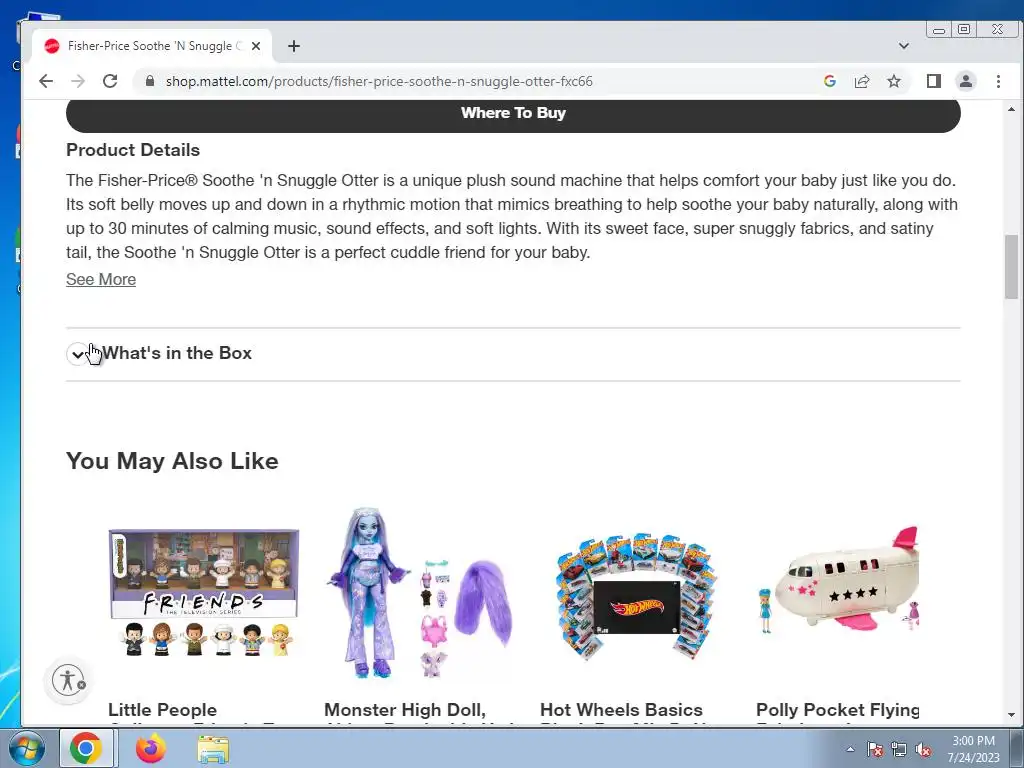Click the Little People product title
Screen dimensions: 1024x768
click(162, 711)
